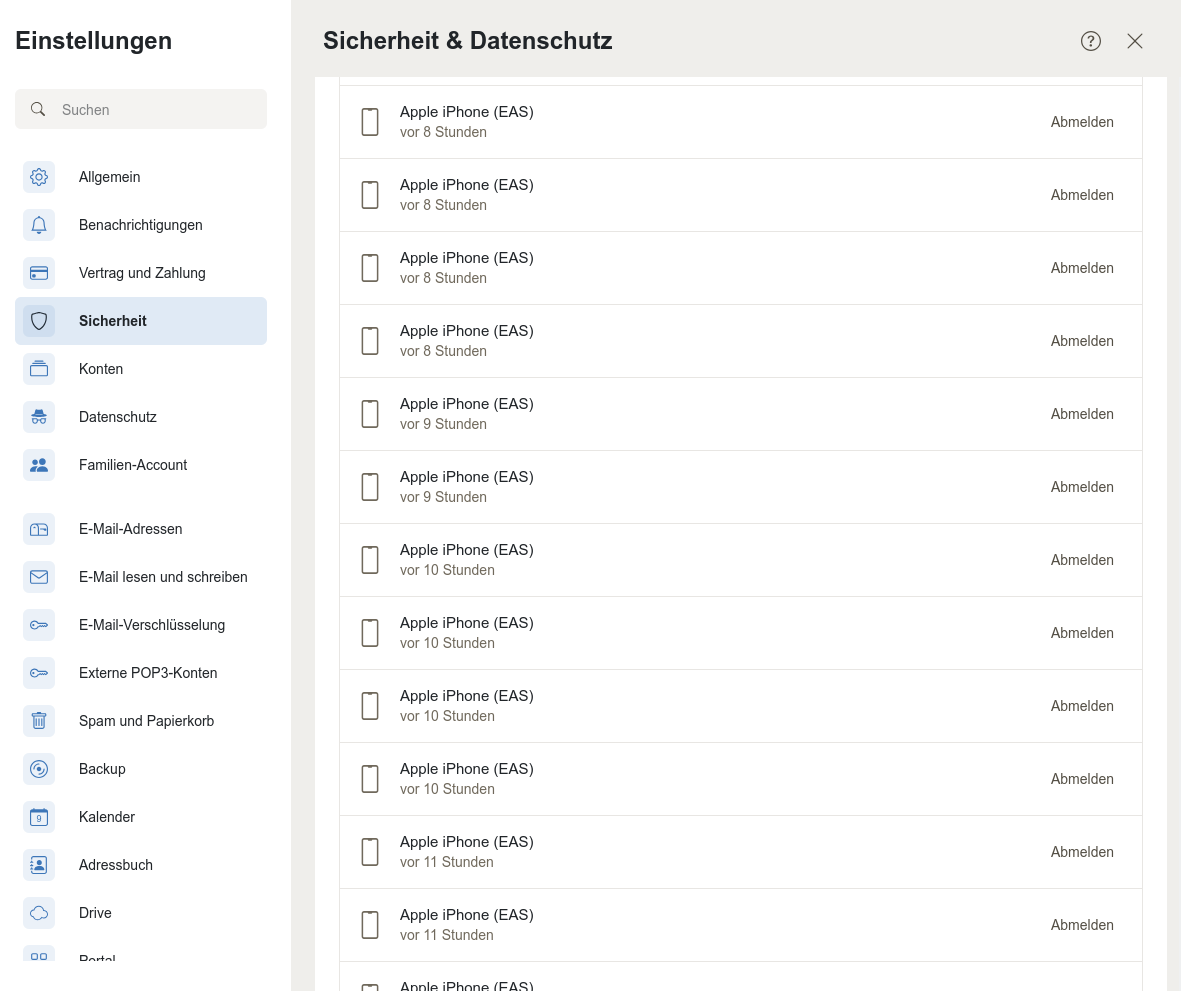Click the Spam und Papierkorb trash icon
Image resolution: width=1181 pixels, height=991 pixels.
(39, 721)
